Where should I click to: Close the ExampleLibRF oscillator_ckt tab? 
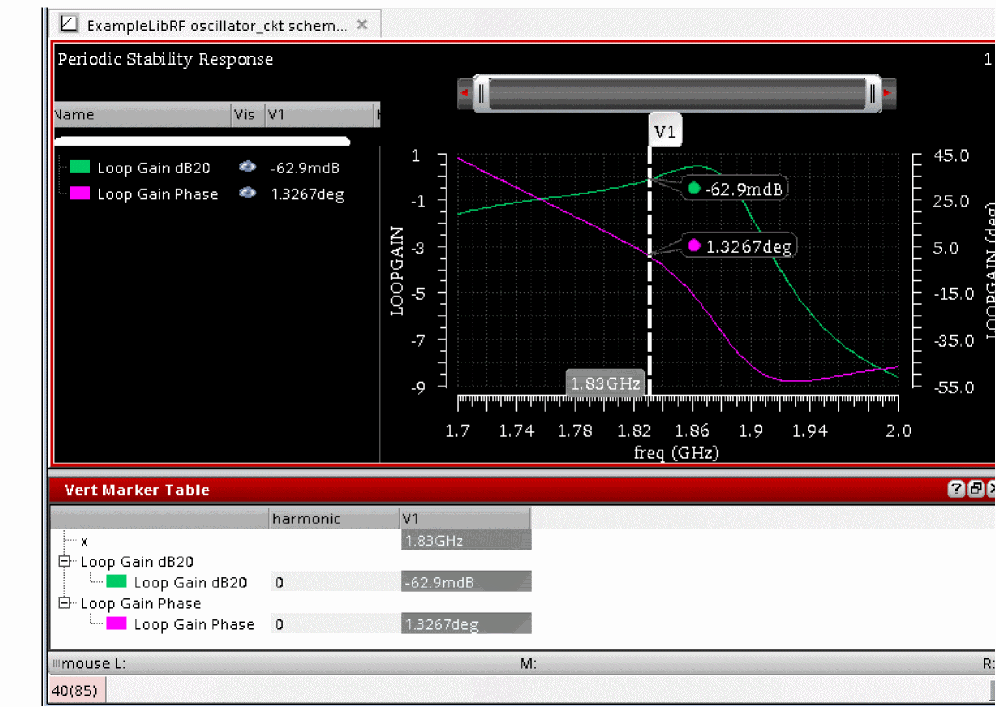[362, 25]
